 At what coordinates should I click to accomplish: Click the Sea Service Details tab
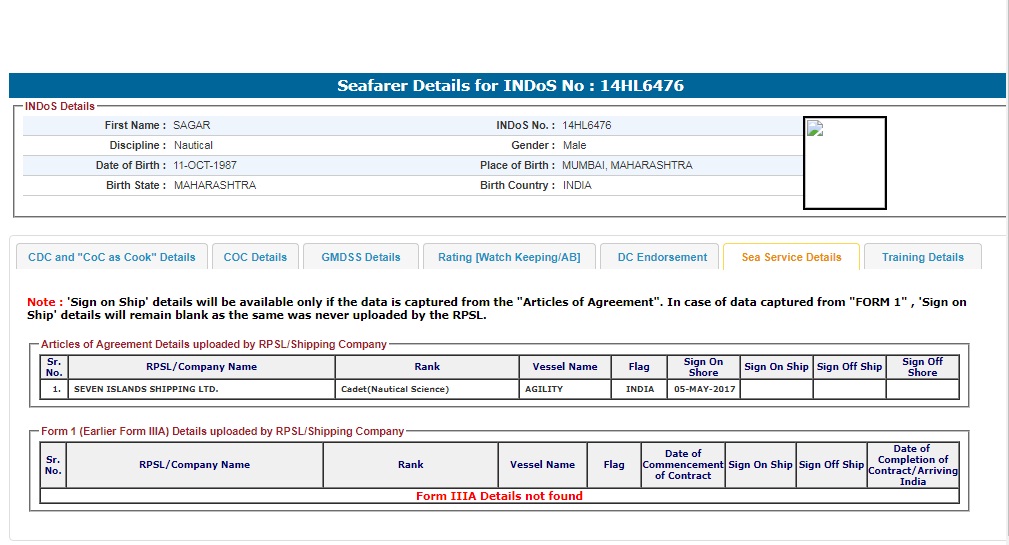[791, 257]
